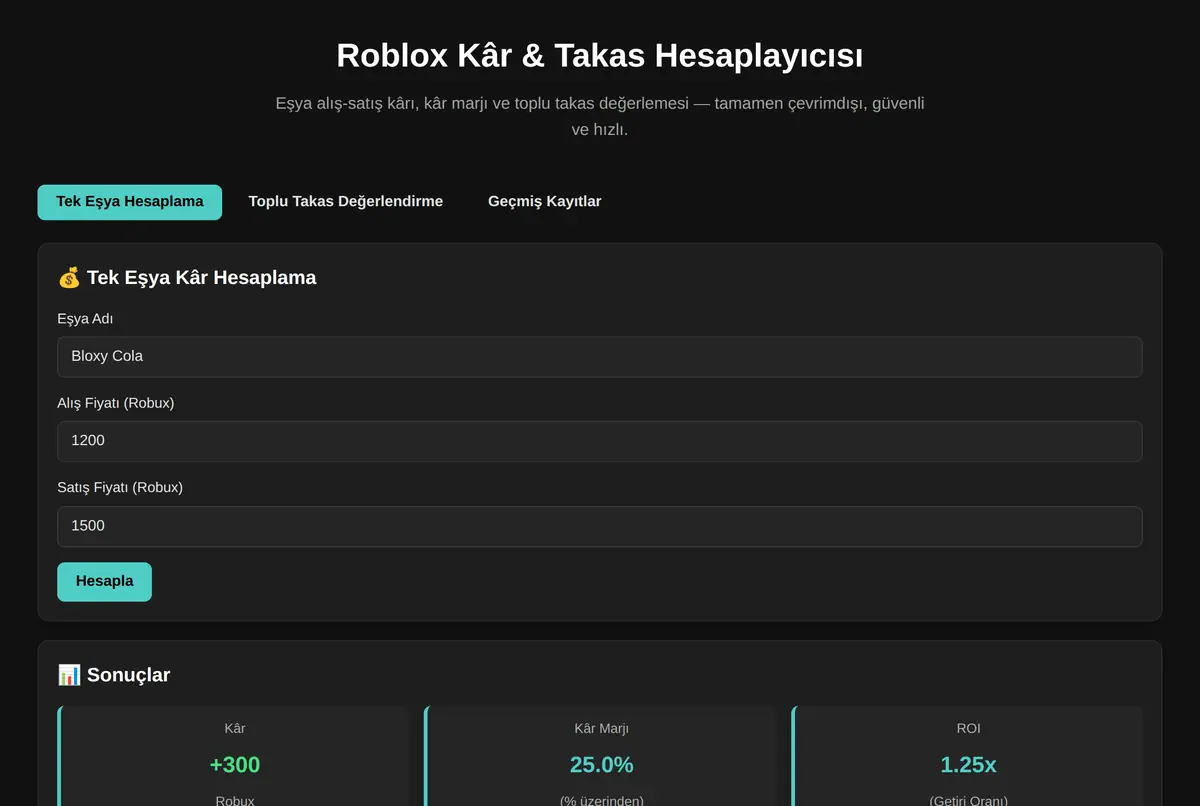1200x806 pixels.
Task: Focus the Alış Fiyatı input containing 1200
Action: pyautogui.click(x=600, y=441)
